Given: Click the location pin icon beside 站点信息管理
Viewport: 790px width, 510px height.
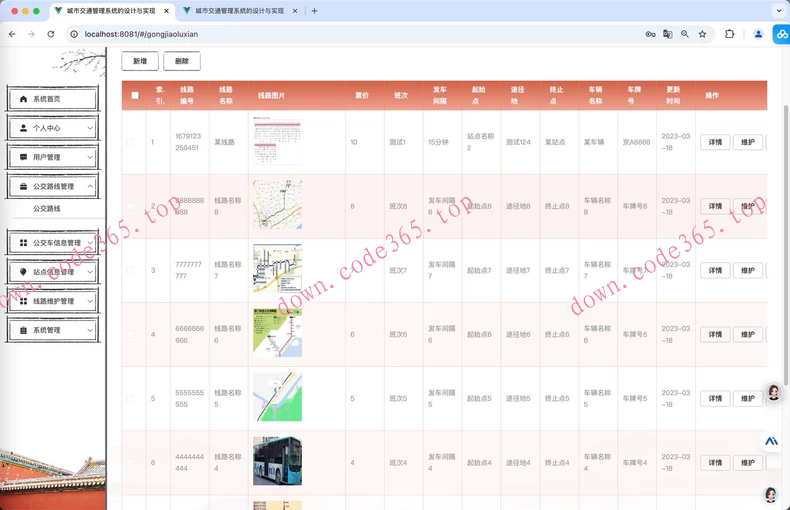Looking at the screenshot, I should 24,271.
